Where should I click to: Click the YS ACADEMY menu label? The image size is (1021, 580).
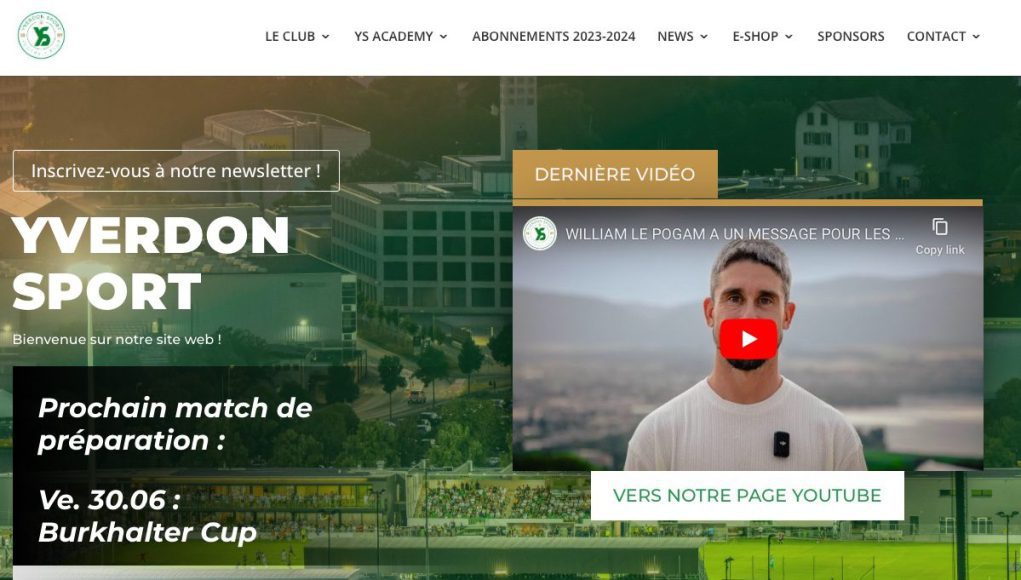pyautogui.click(x=393, y=36)
